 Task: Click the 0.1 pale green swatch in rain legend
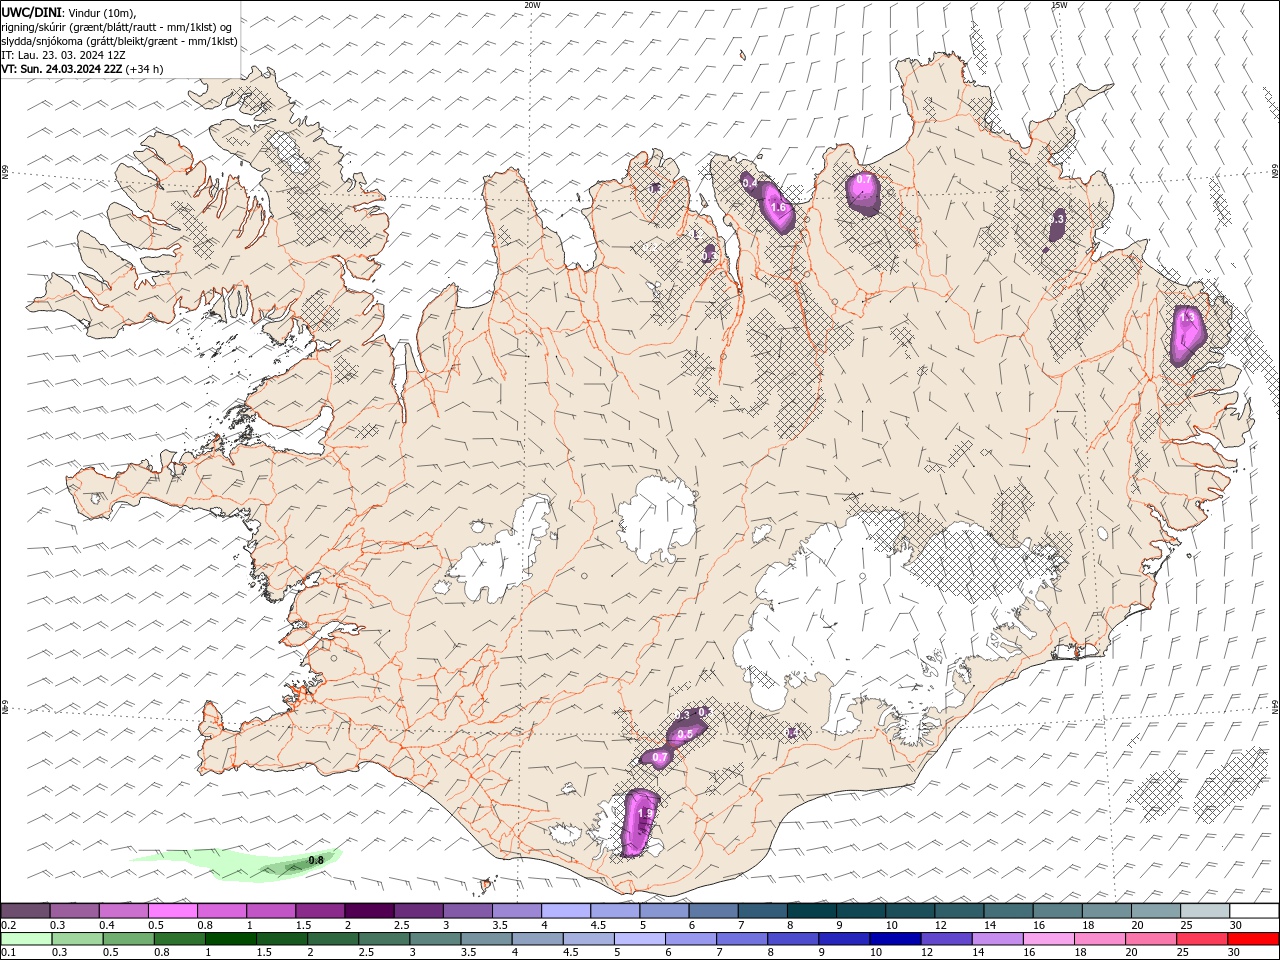[26, 939]
